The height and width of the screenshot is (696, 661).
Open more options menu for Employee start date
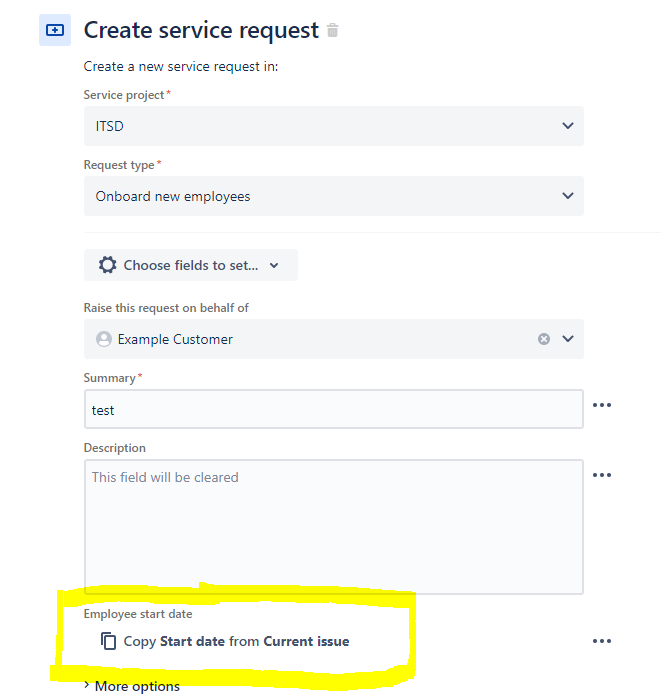(x=602, y=641)
